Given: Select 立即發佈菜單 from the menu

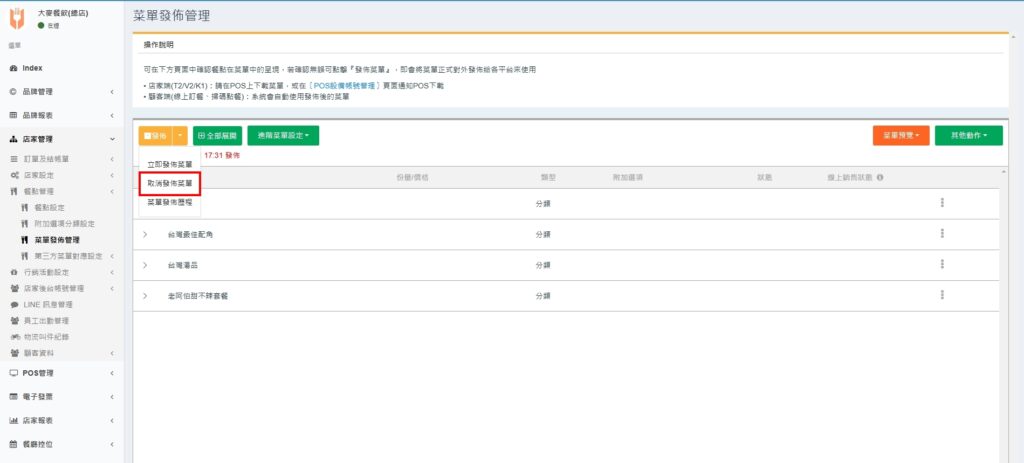Looking at the screenshot, I should [170, 164].
